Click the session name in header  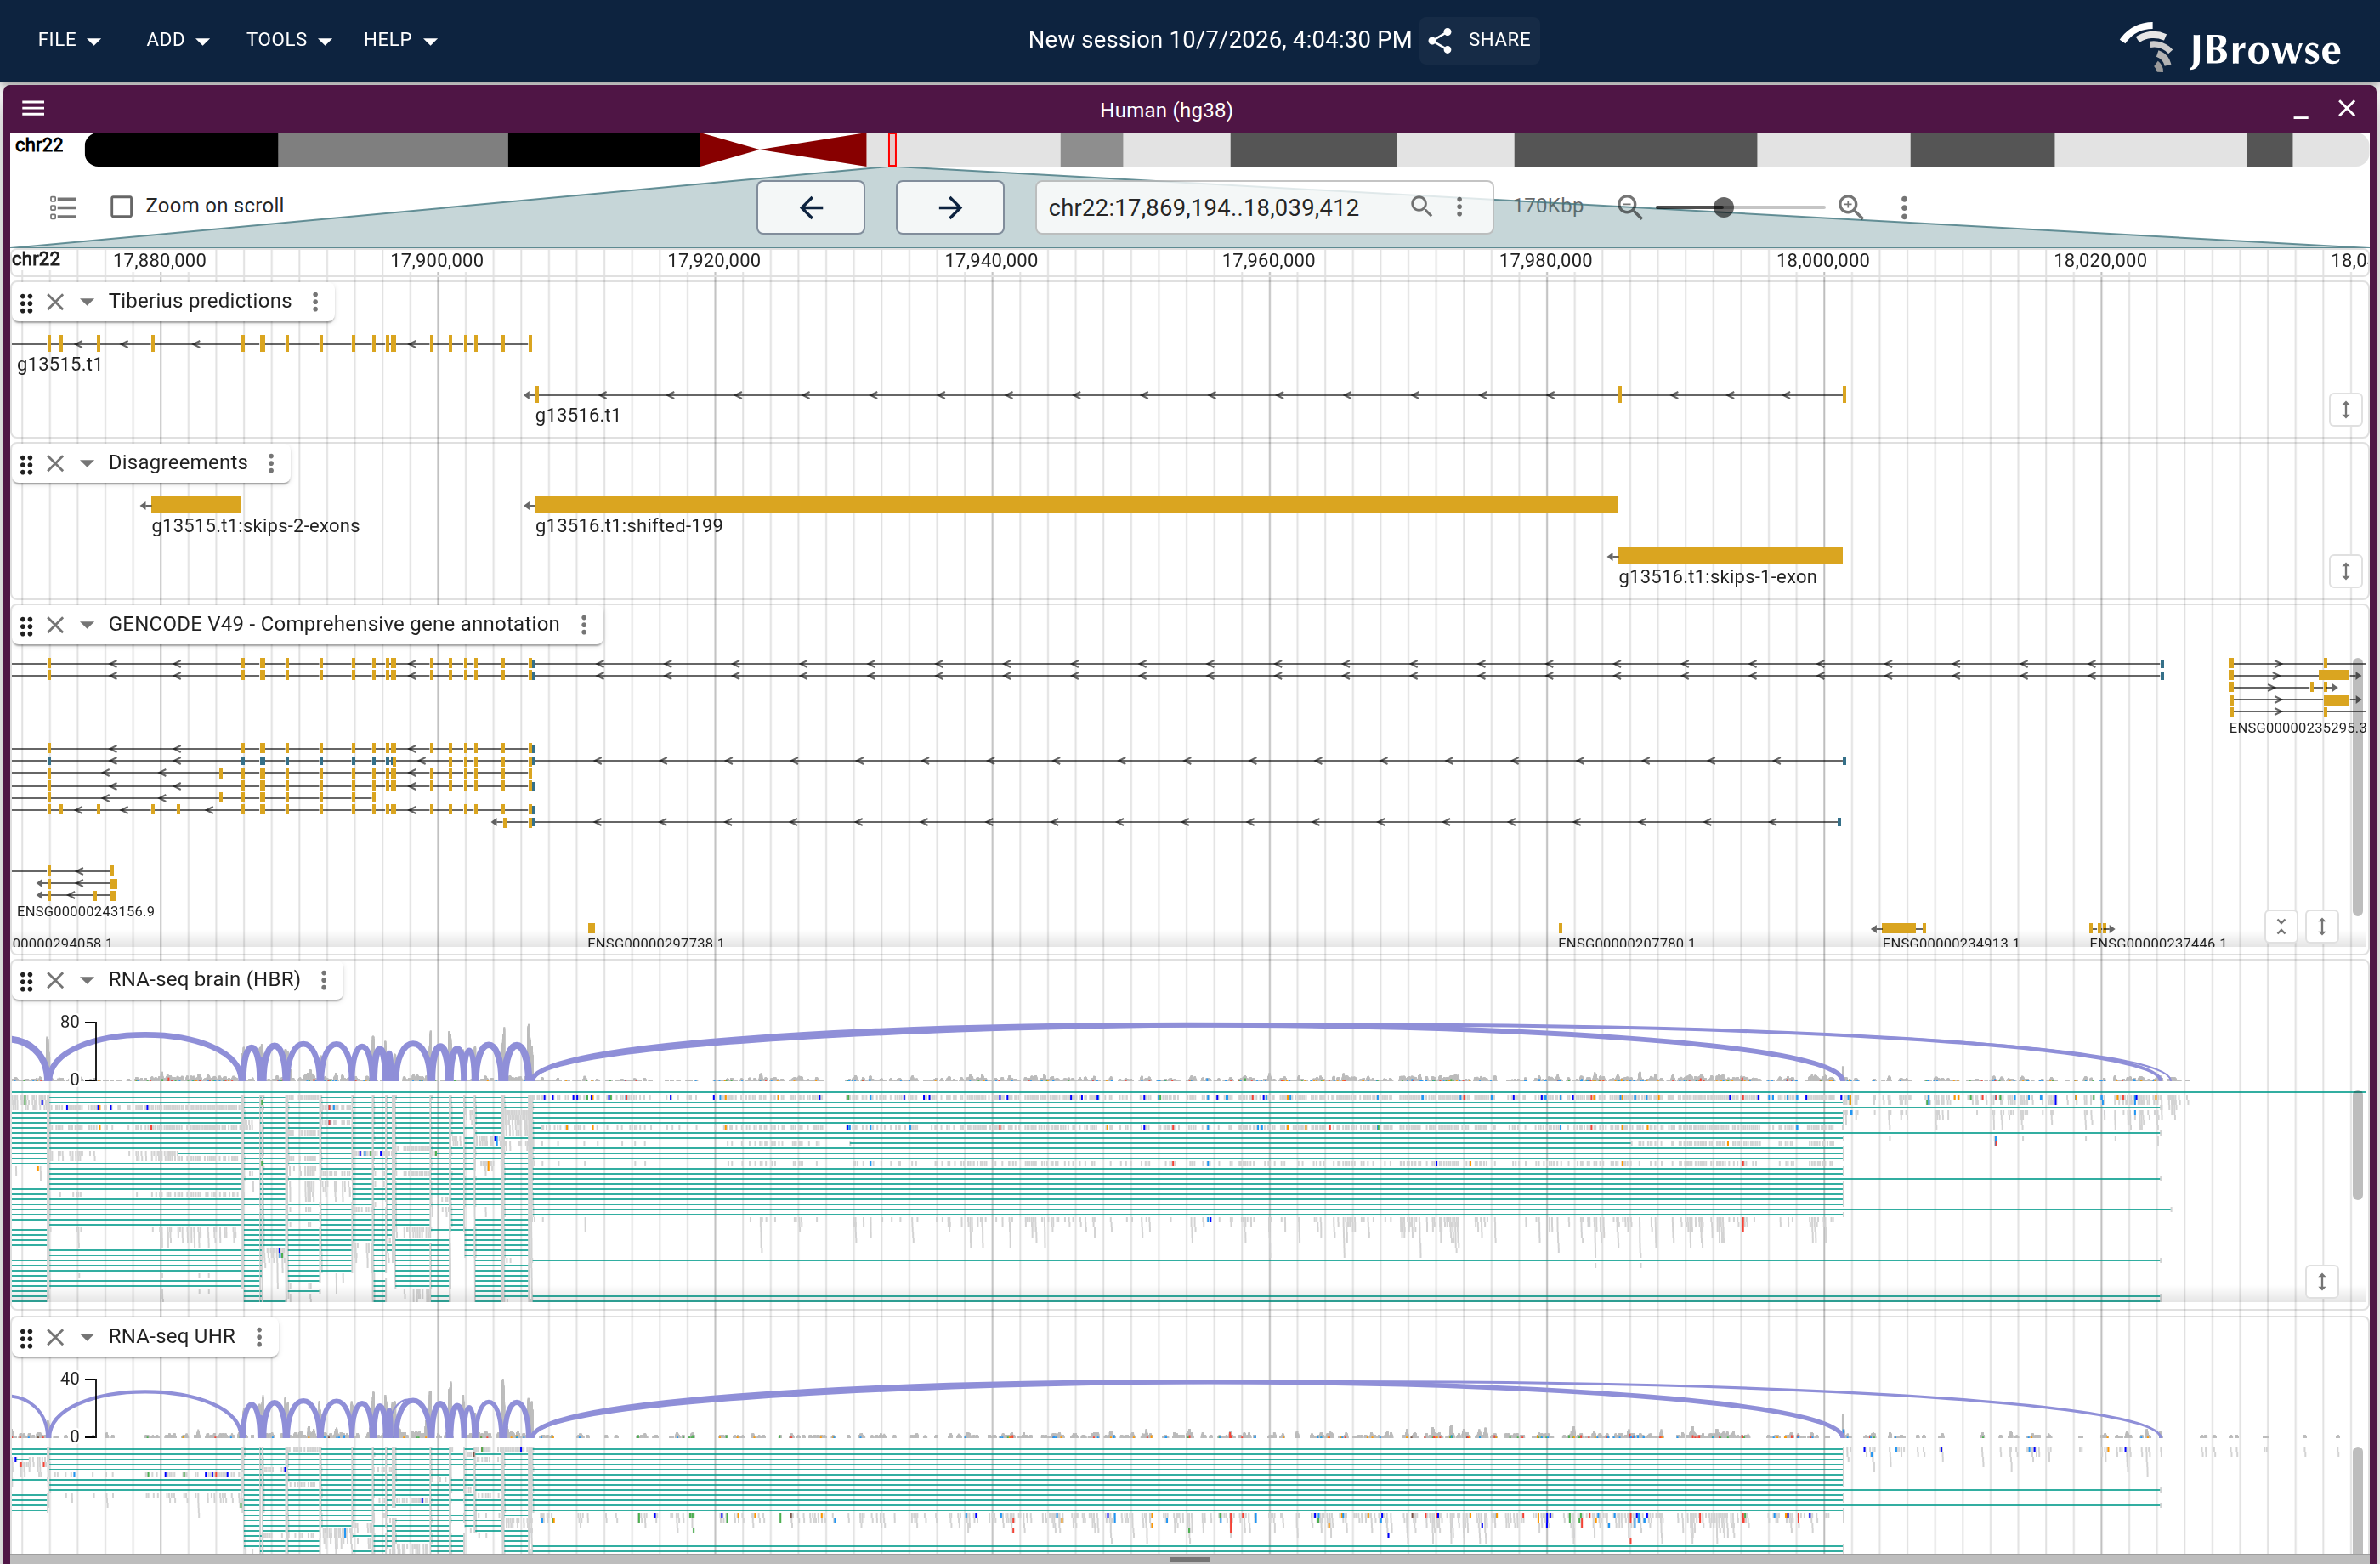[1219, 40]
